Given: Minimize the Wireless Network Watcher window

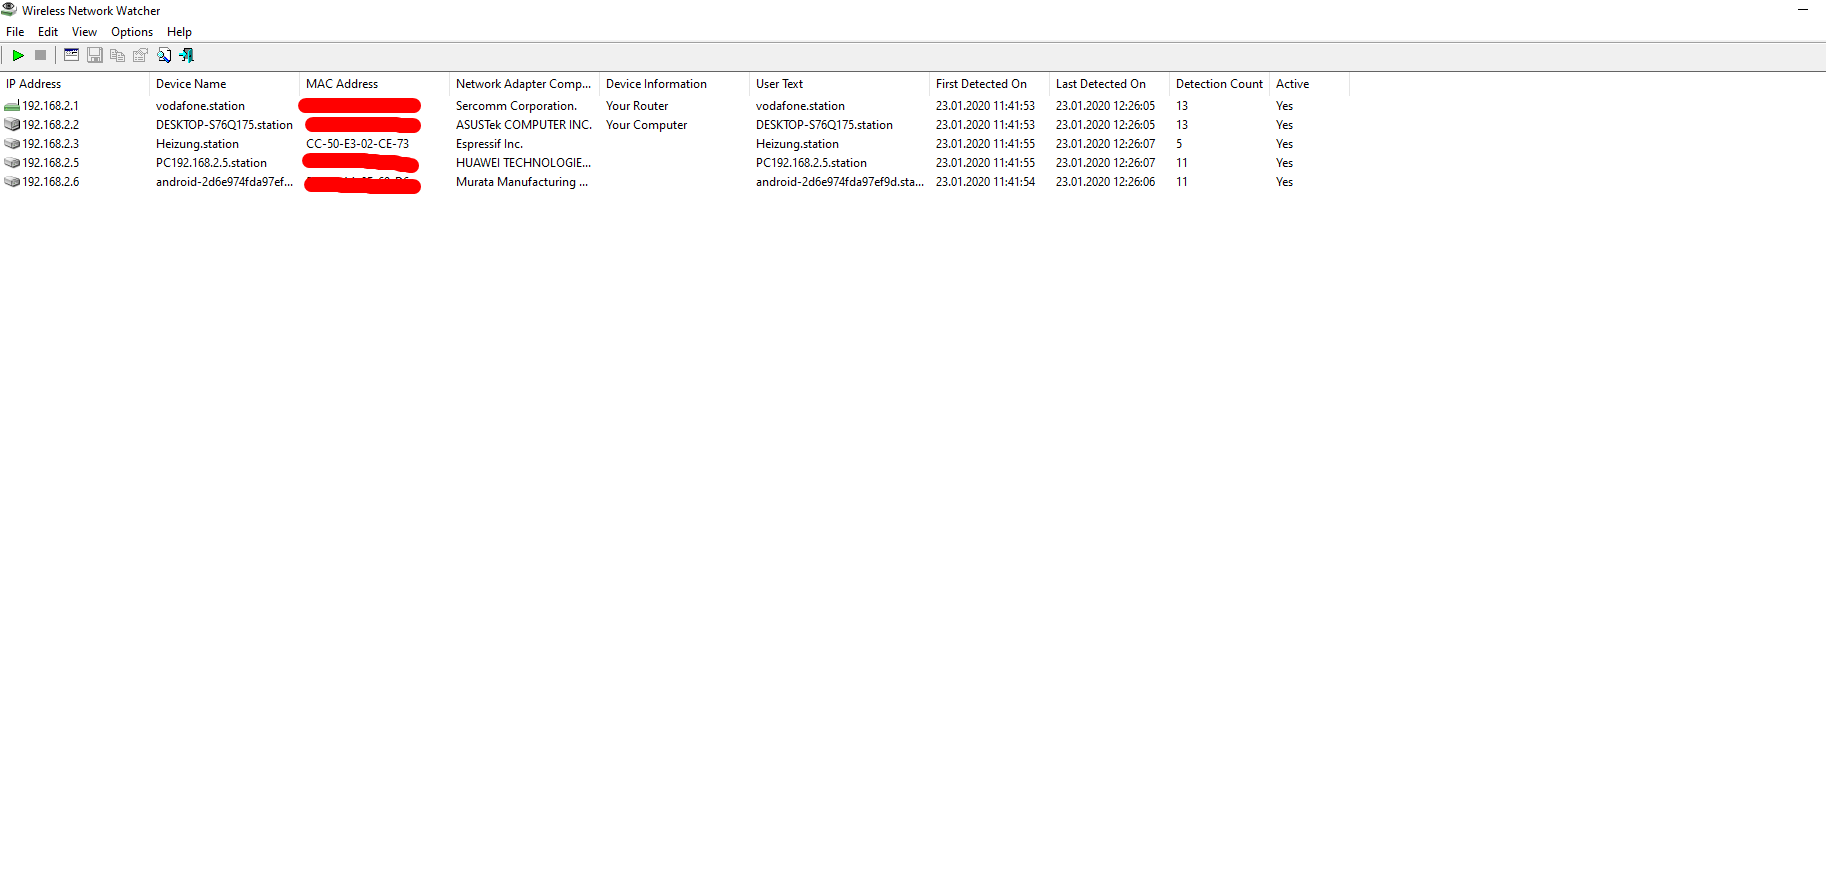Looking at the screenshot, I should pos(1803,10).
